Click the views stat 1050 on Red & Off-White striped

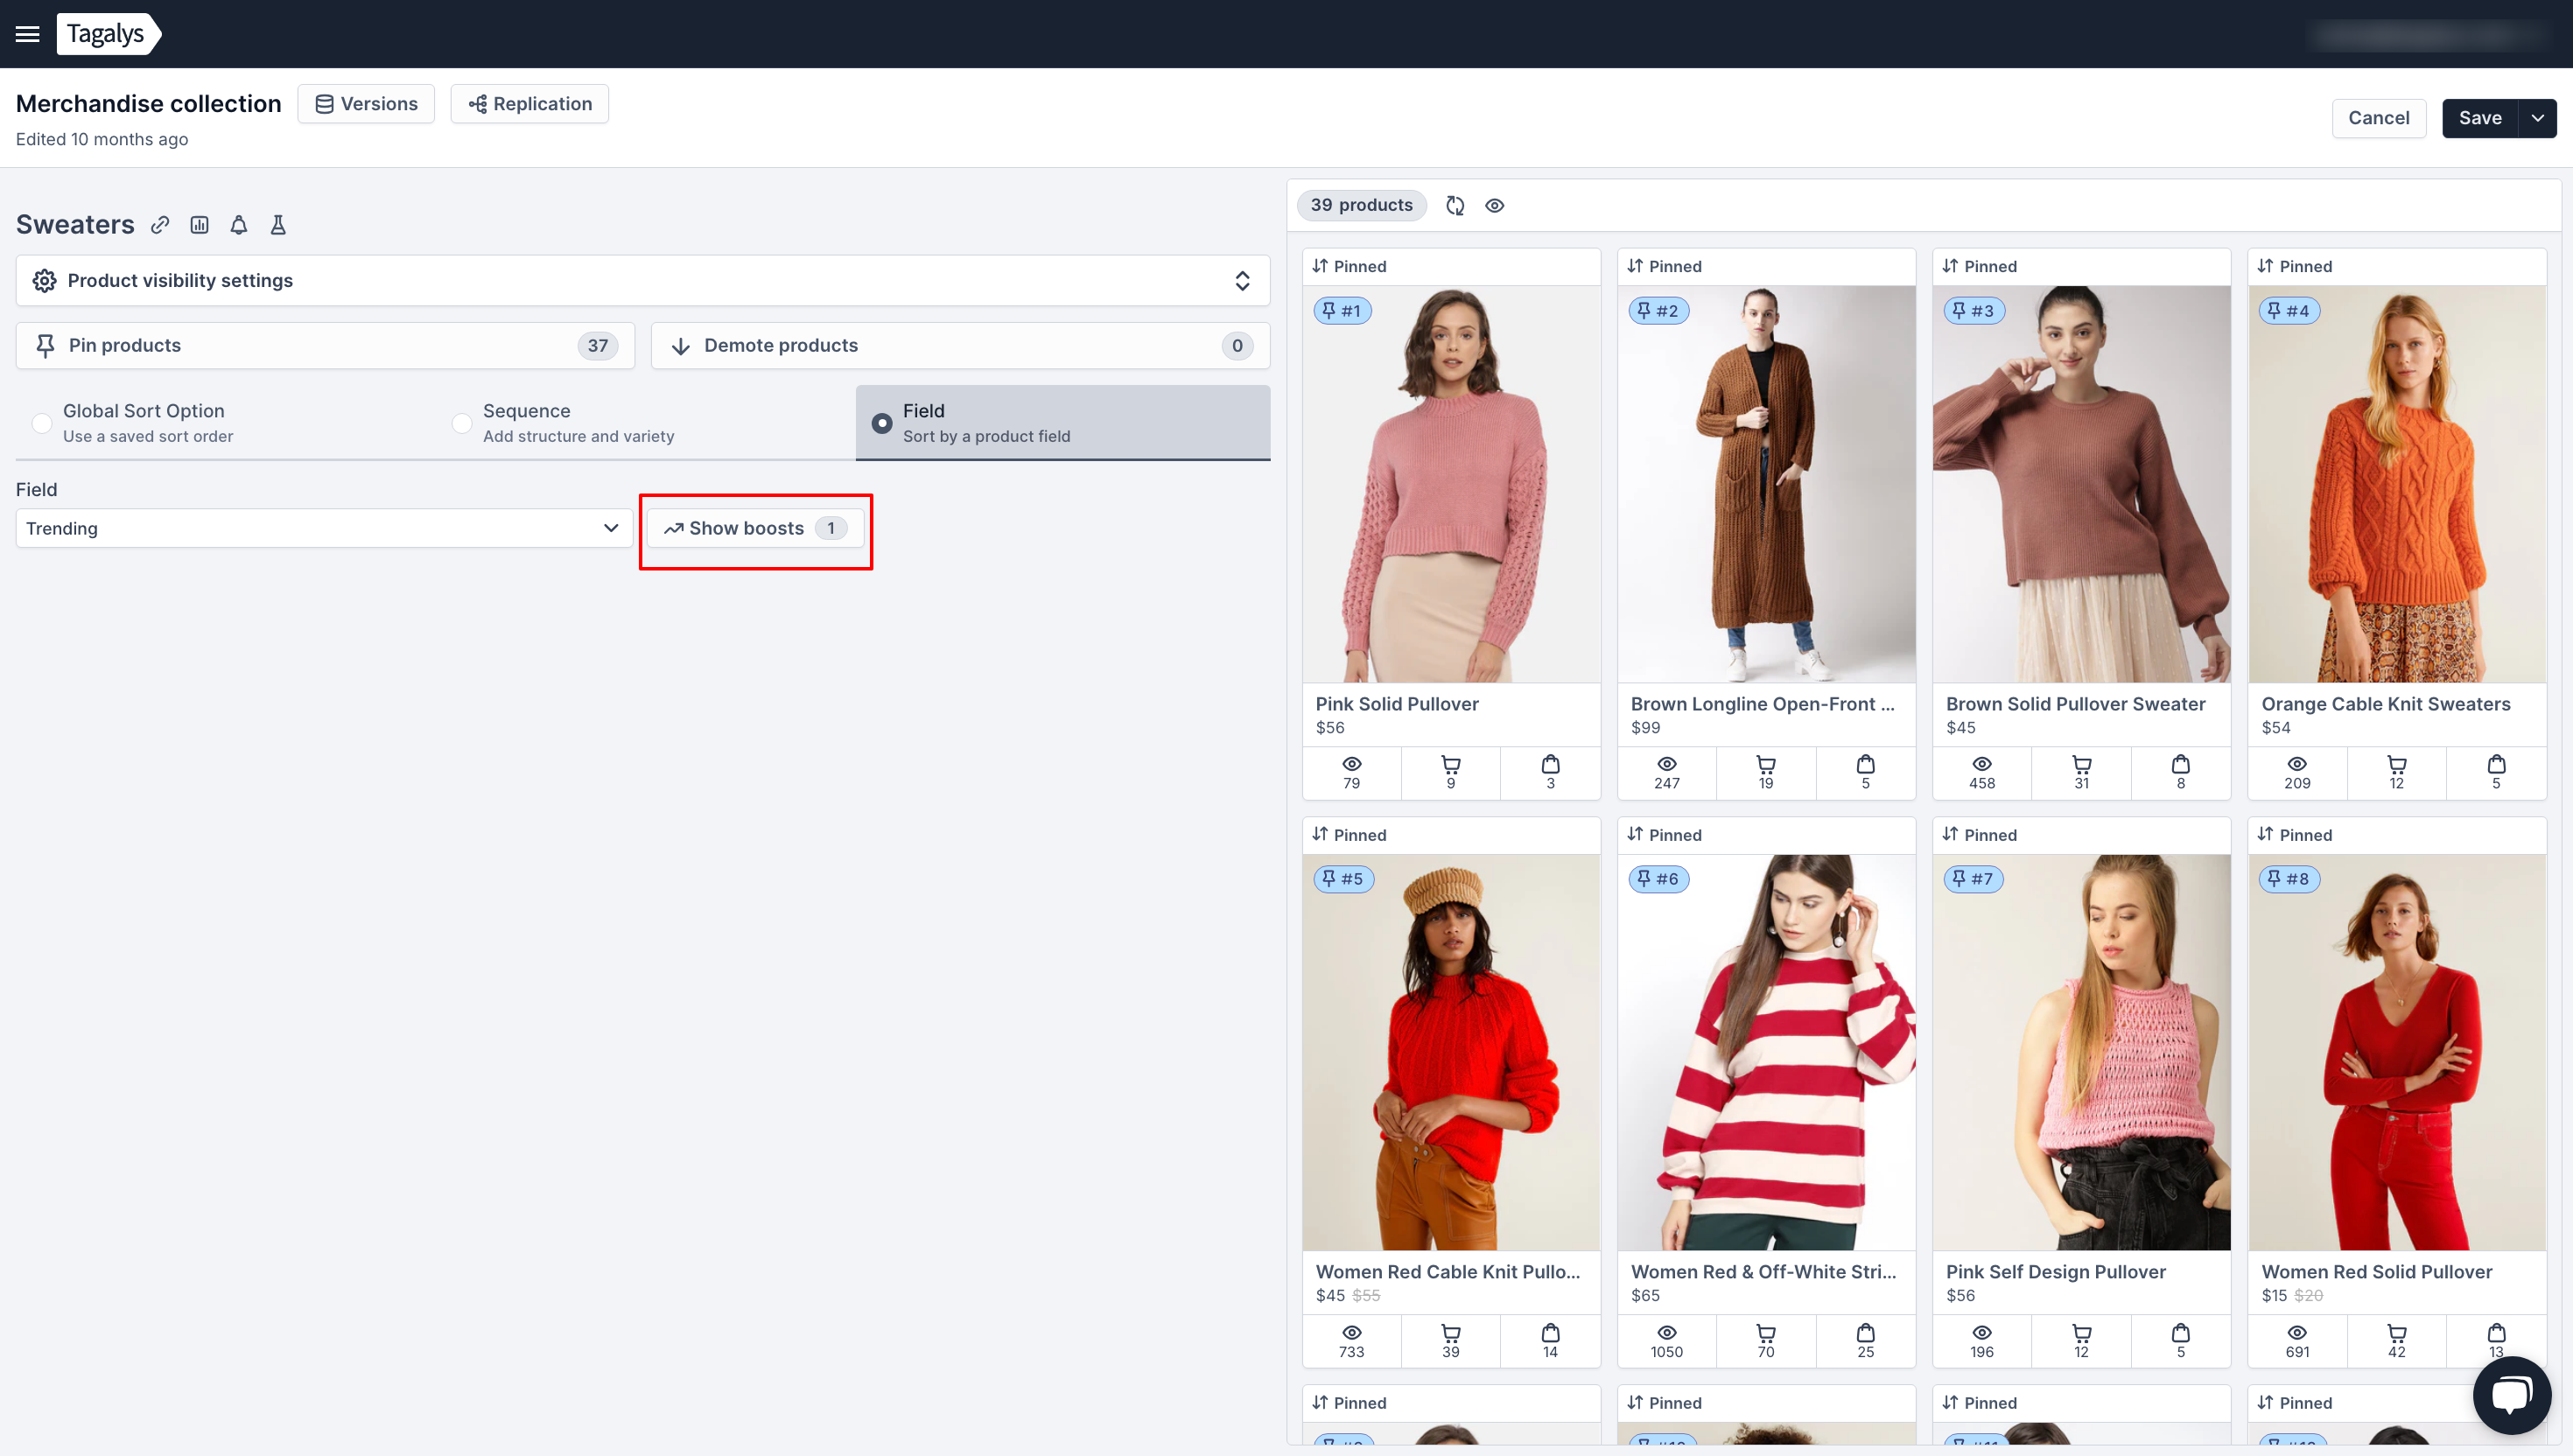1666,1341
